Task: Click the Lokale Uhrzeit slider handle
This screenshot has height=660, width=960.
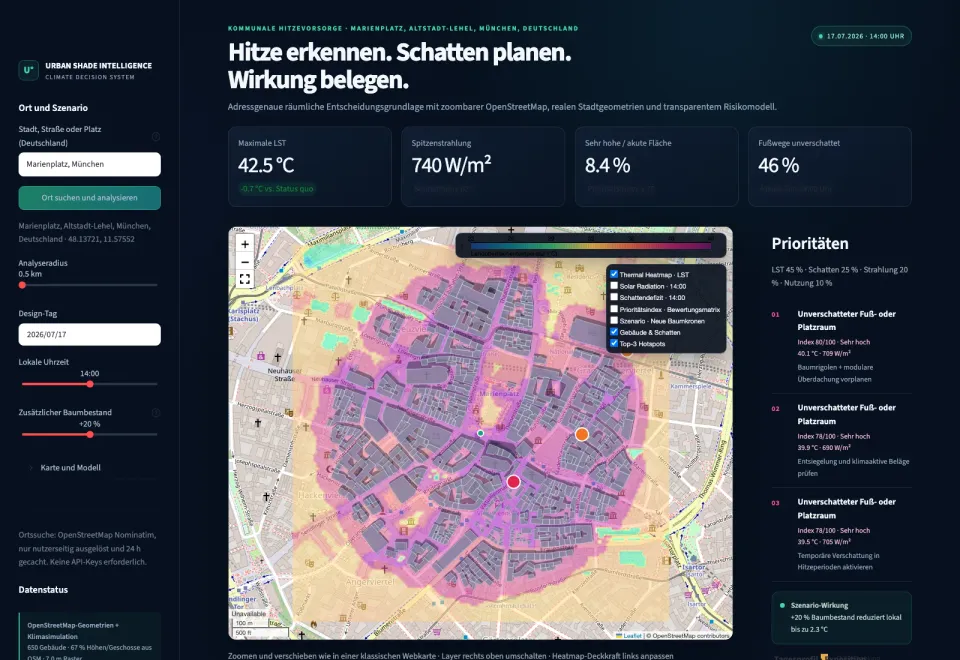Action: [x=90, y=384]
